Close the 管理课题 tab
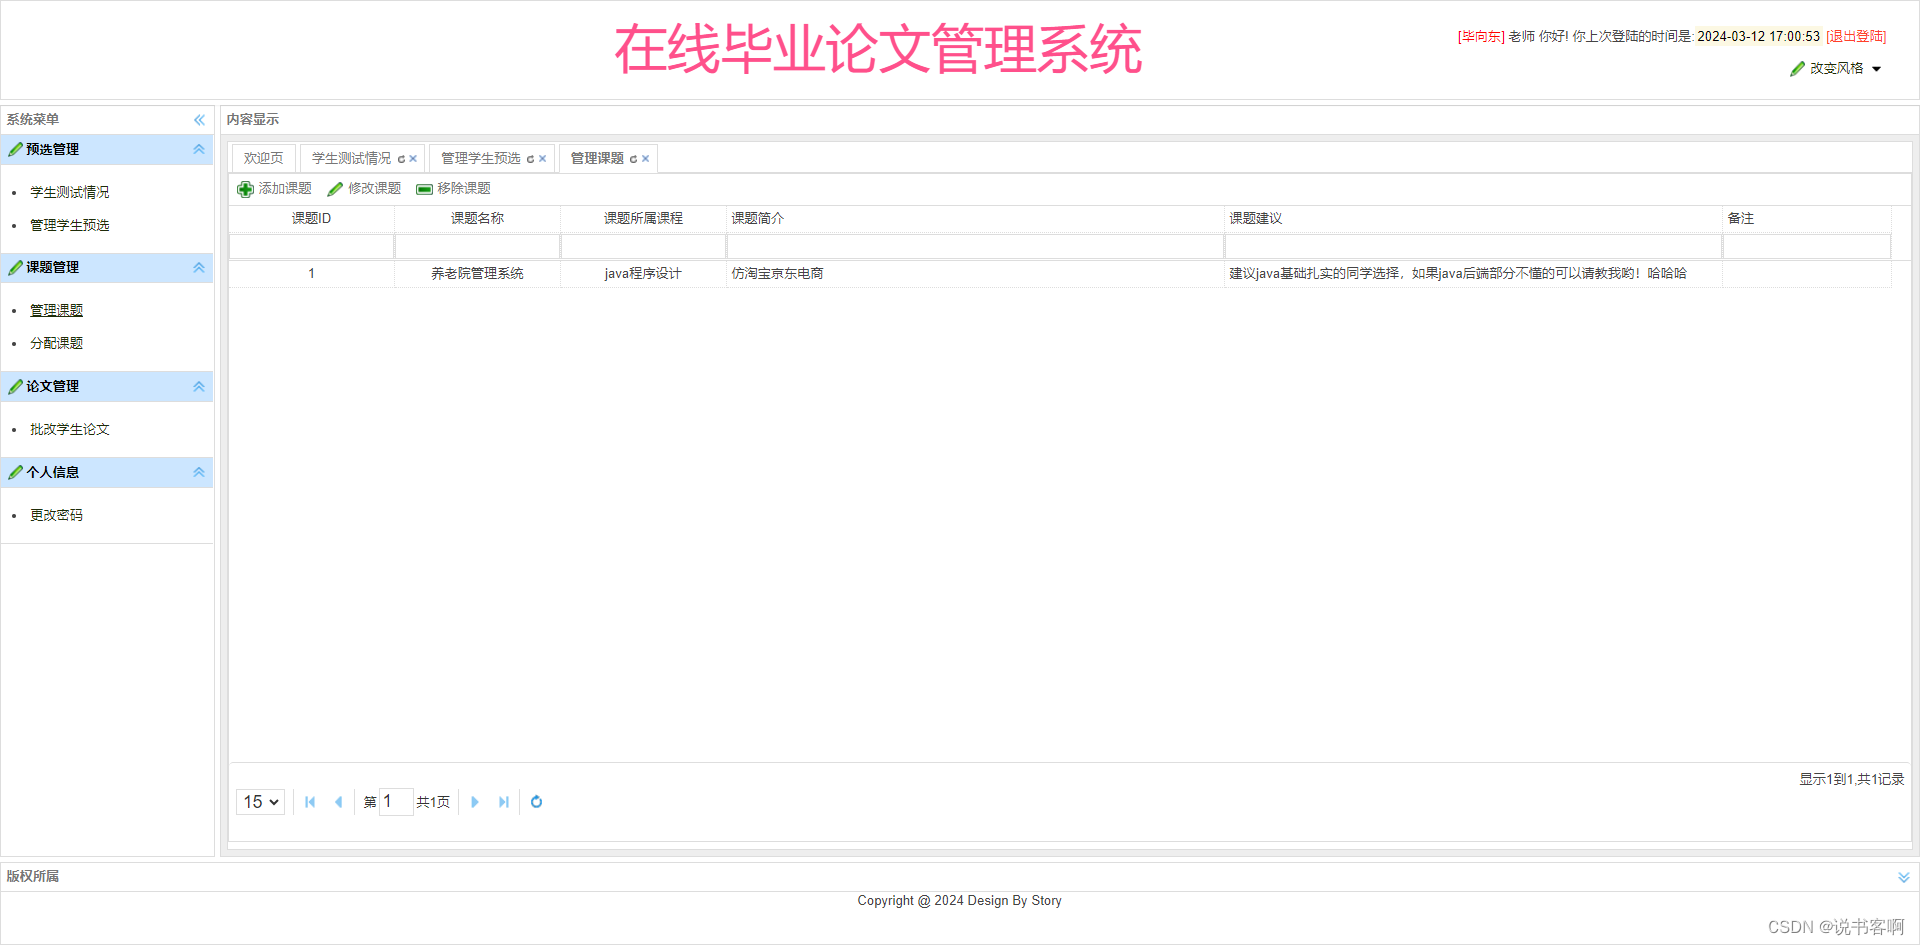The height and width of the screenshot is (945, 1920). pyautogui.click(x=646, y=159)
